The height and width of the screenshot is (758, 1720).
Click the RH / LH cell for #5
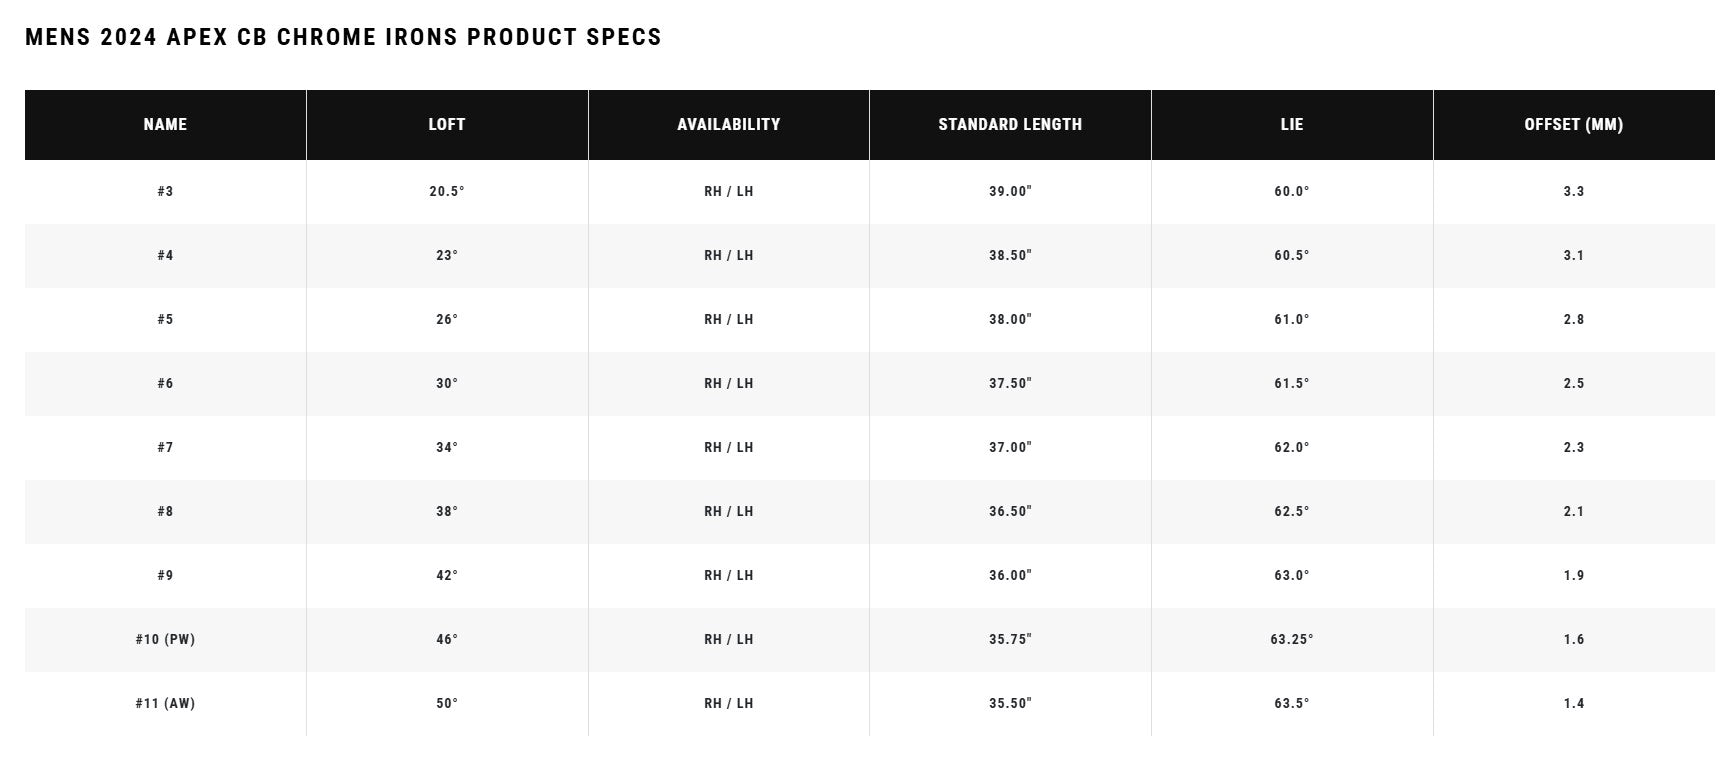(x=729, y=319)
